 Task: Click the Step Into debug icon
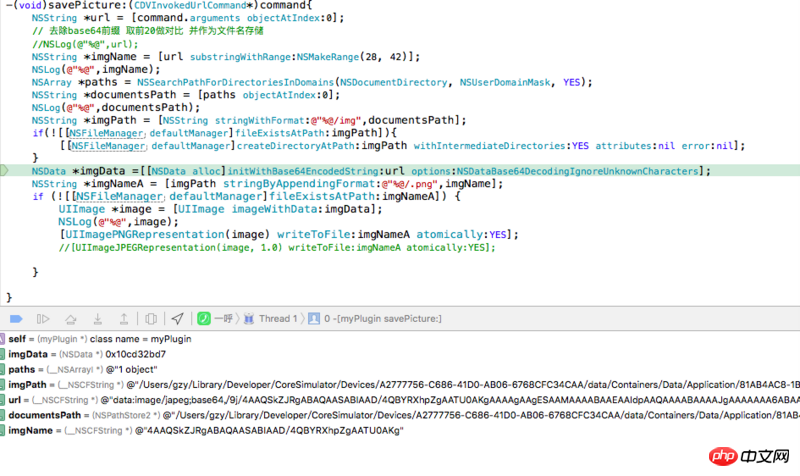point(96,318)
